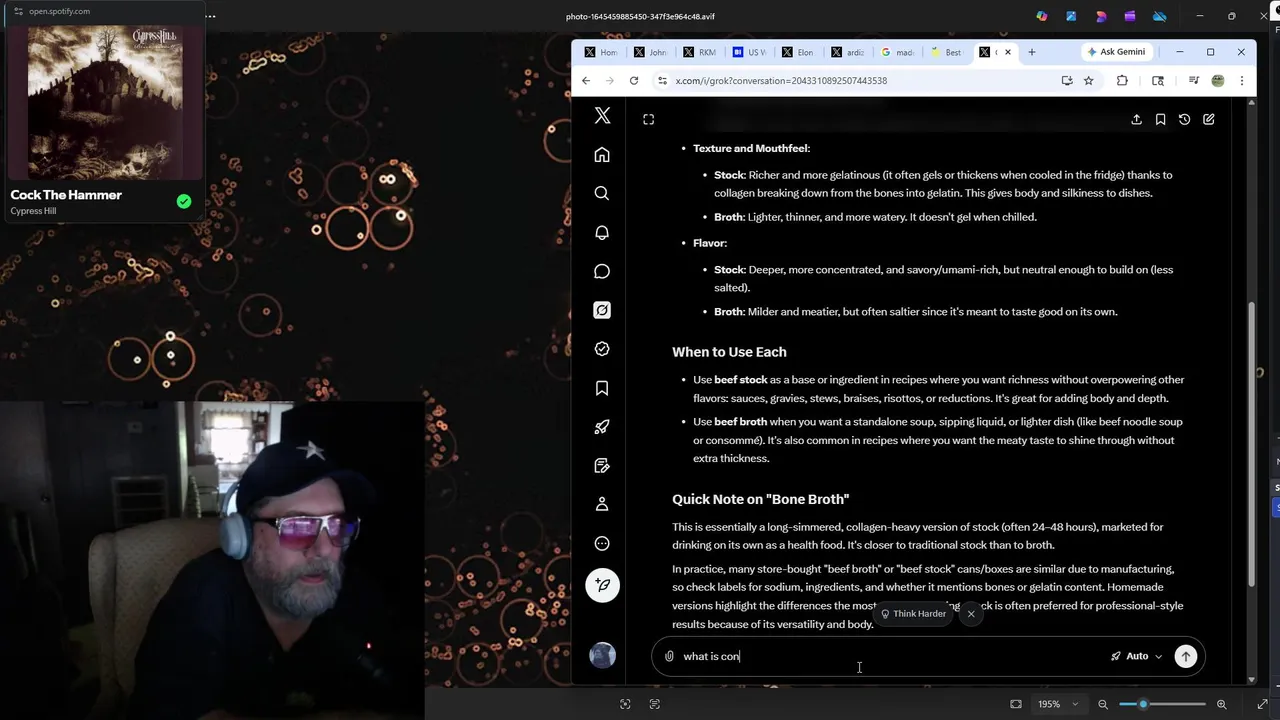The image size is (1280, 720).
Task: Open the Chrome three-dot menu
Action: tap(1242, 81)
